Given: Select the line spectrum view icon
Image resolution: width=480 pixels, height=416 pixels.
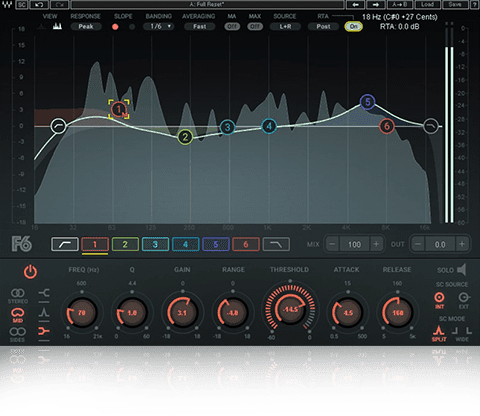Looking at the screenshot, I should pos(42,27).
